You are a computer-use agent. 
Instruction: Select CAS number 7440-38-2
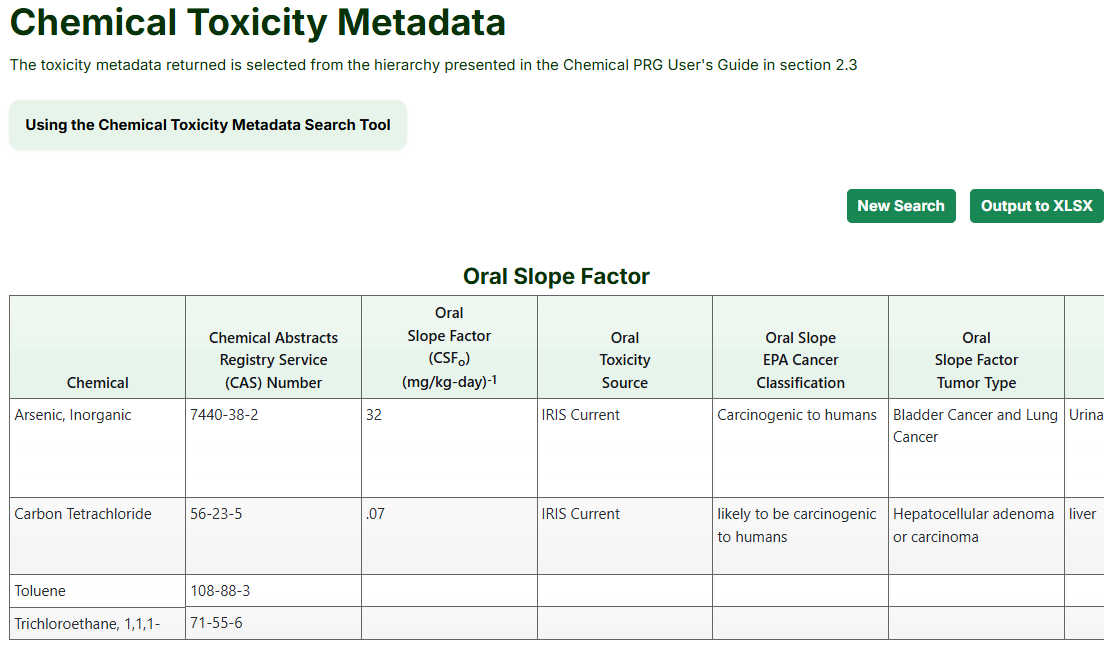click(224, 415)
